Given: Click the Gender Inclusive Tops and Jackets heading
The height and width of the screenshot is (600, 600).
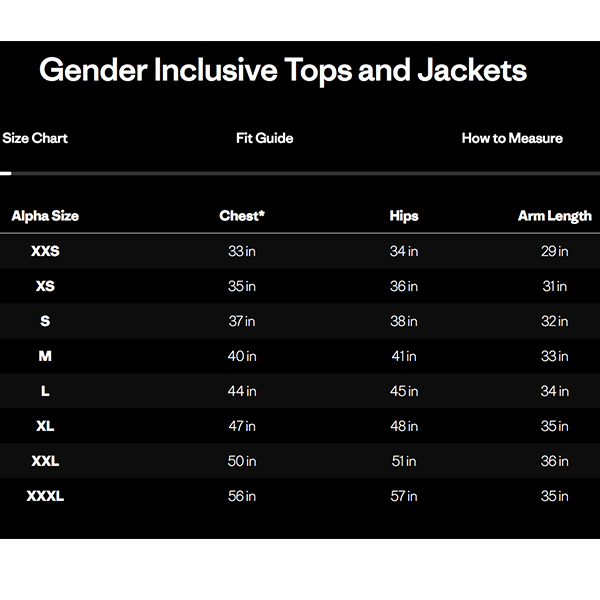Looking at the screenshot, I should (283, 70).
